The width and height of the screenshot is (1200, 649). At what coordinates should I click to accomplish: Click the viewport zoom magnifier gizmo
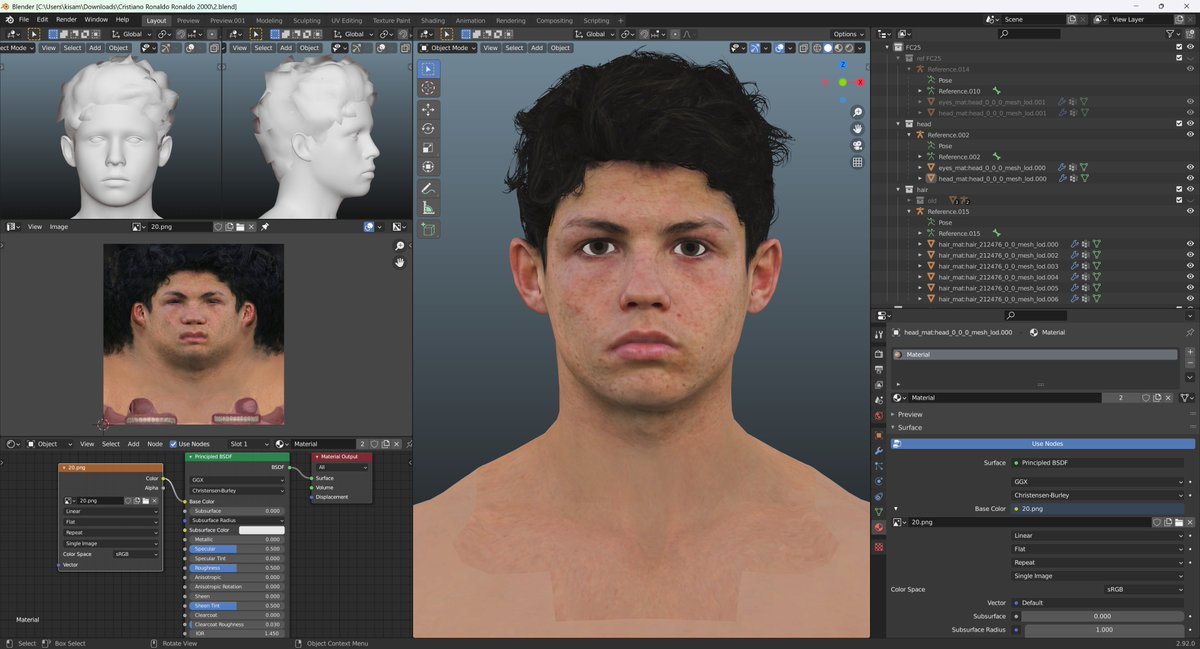point(858,112)
